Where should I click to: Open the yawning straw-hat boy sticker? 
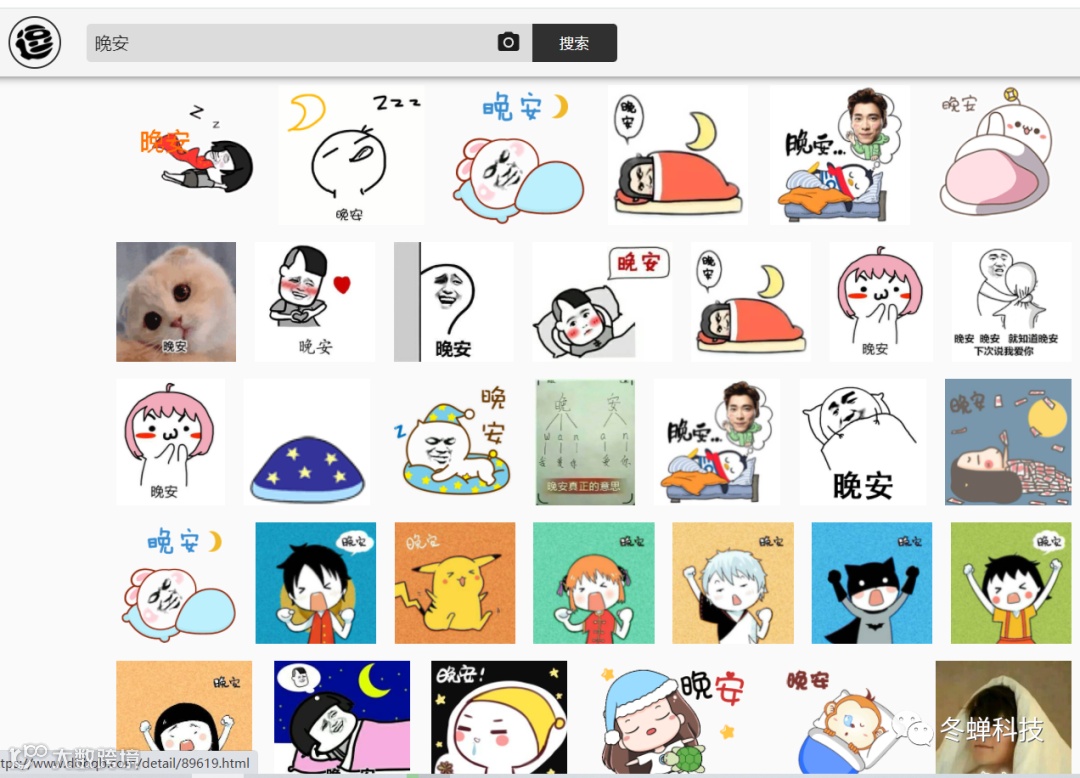[315, 583]
